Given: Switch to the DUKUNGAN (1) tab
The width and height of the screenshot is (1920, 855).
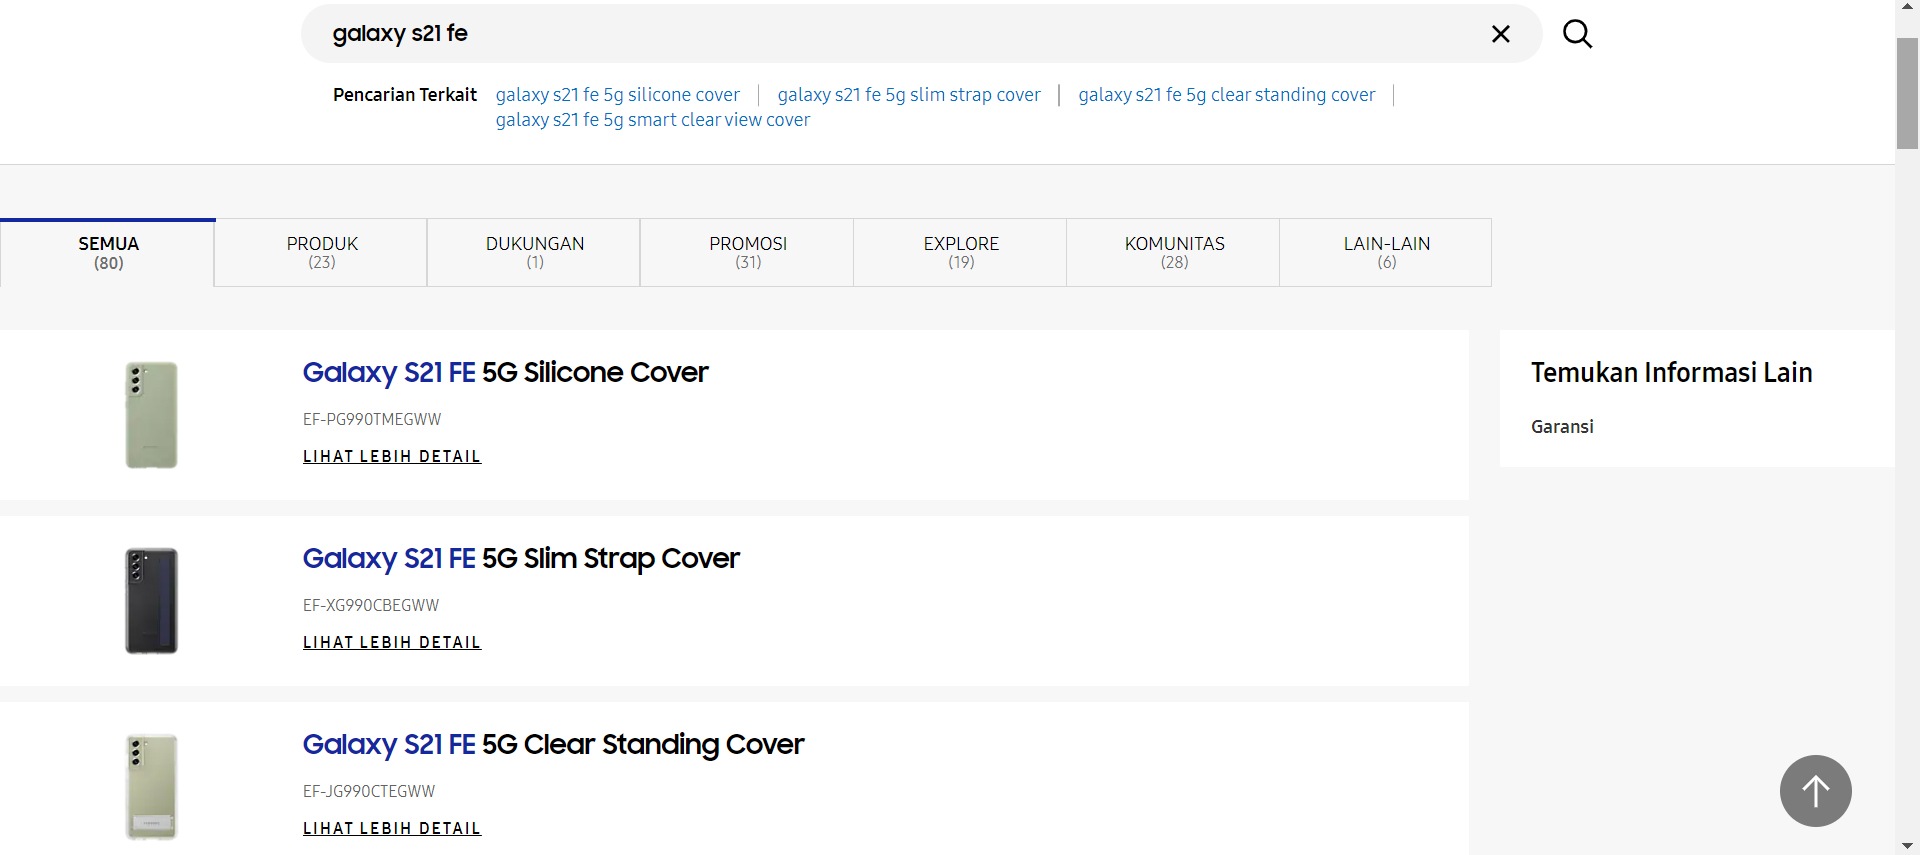Looking at the screenshot, I should pyautogui.click(x=534, y=253).
